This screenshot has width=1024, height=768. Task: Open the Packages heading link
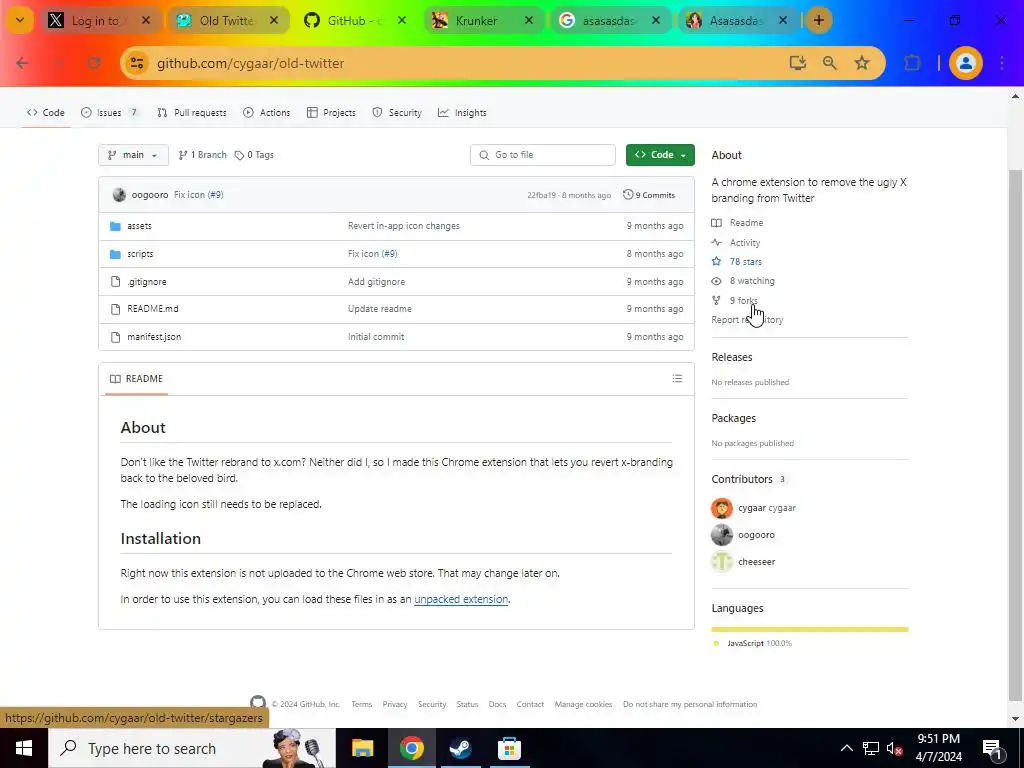[x=733, y=418]
